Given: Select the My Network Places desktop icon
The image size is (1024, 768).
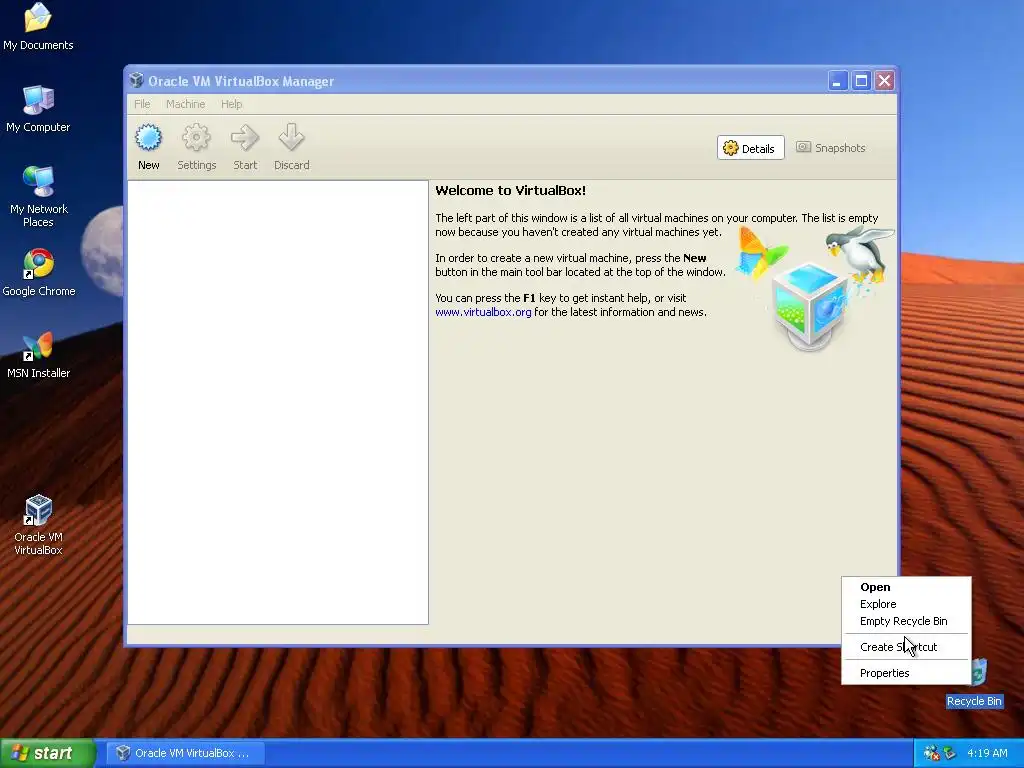Looking at the screenshot, I should 38,196.
